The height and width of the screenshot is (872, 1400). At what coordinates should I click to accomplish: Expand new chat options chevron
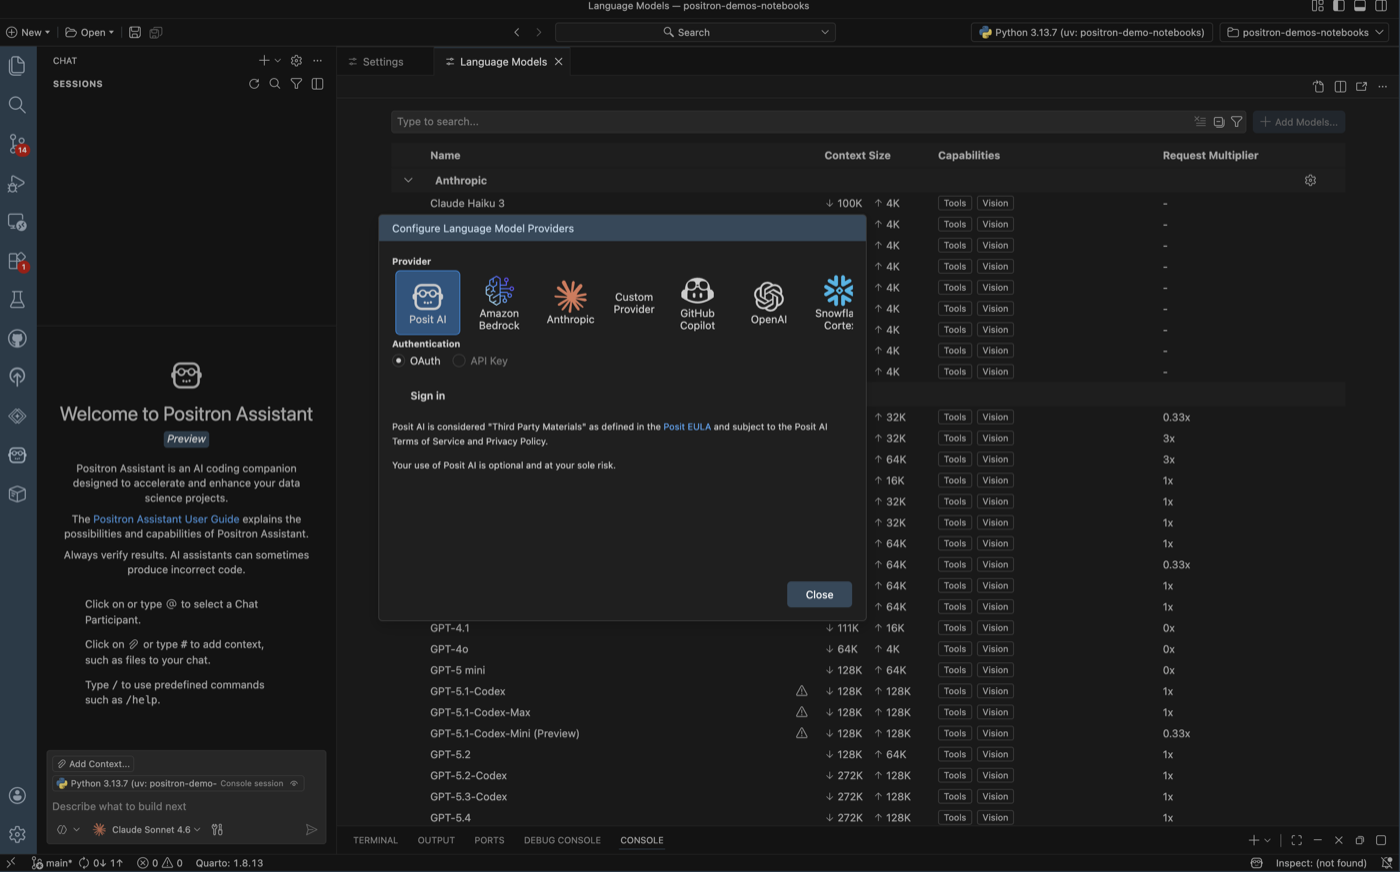click(278, 61)
